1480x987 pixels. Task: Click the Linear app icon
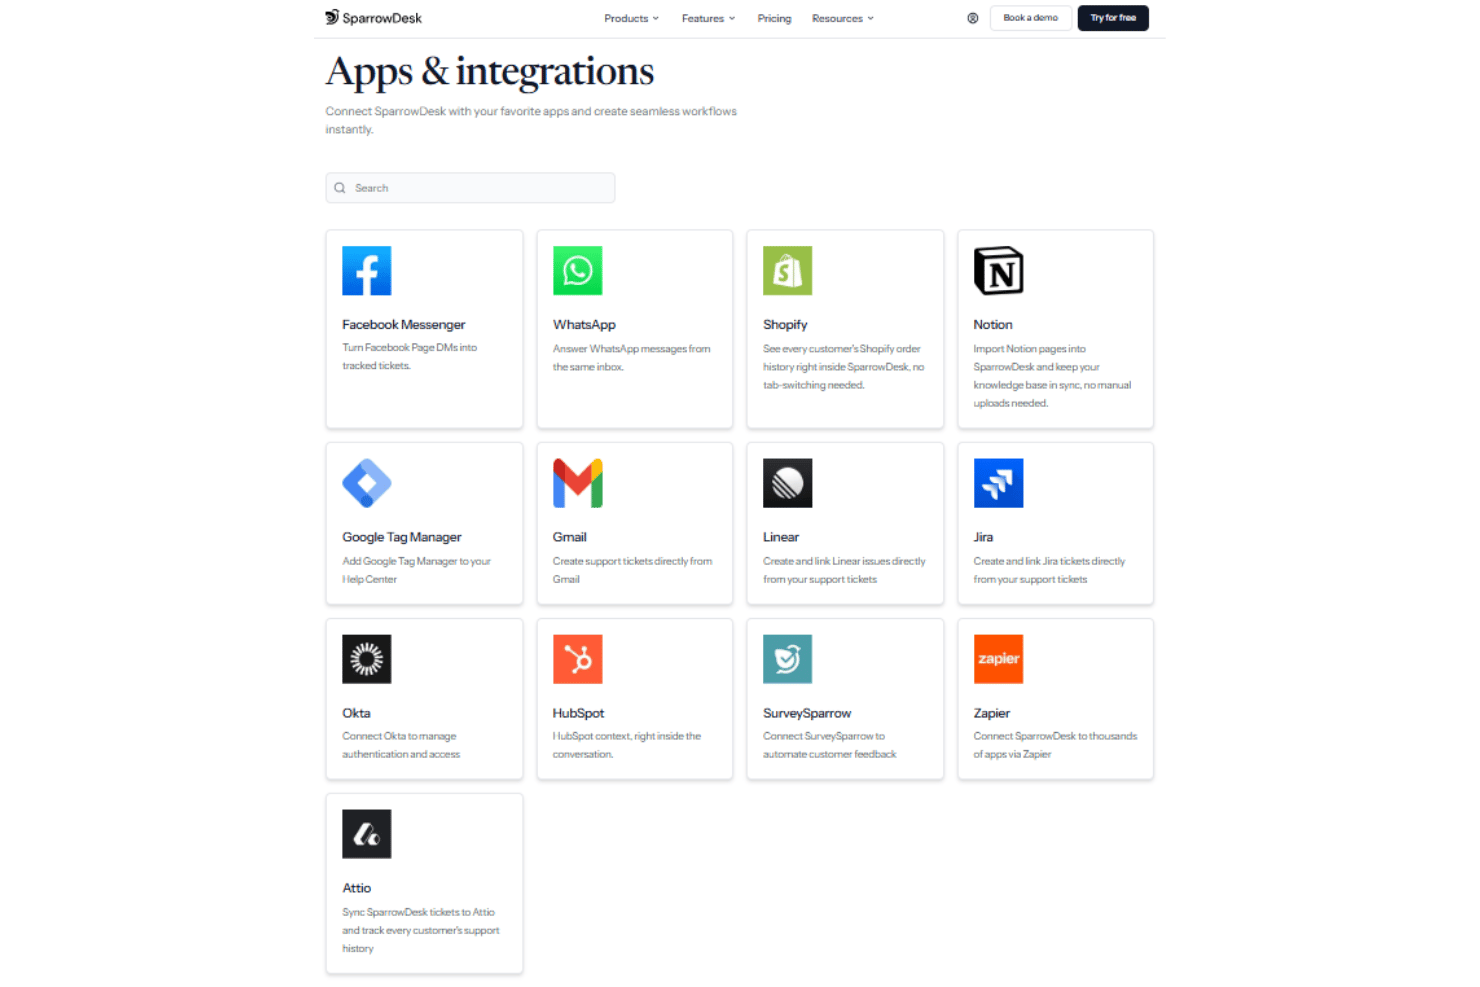788,483
